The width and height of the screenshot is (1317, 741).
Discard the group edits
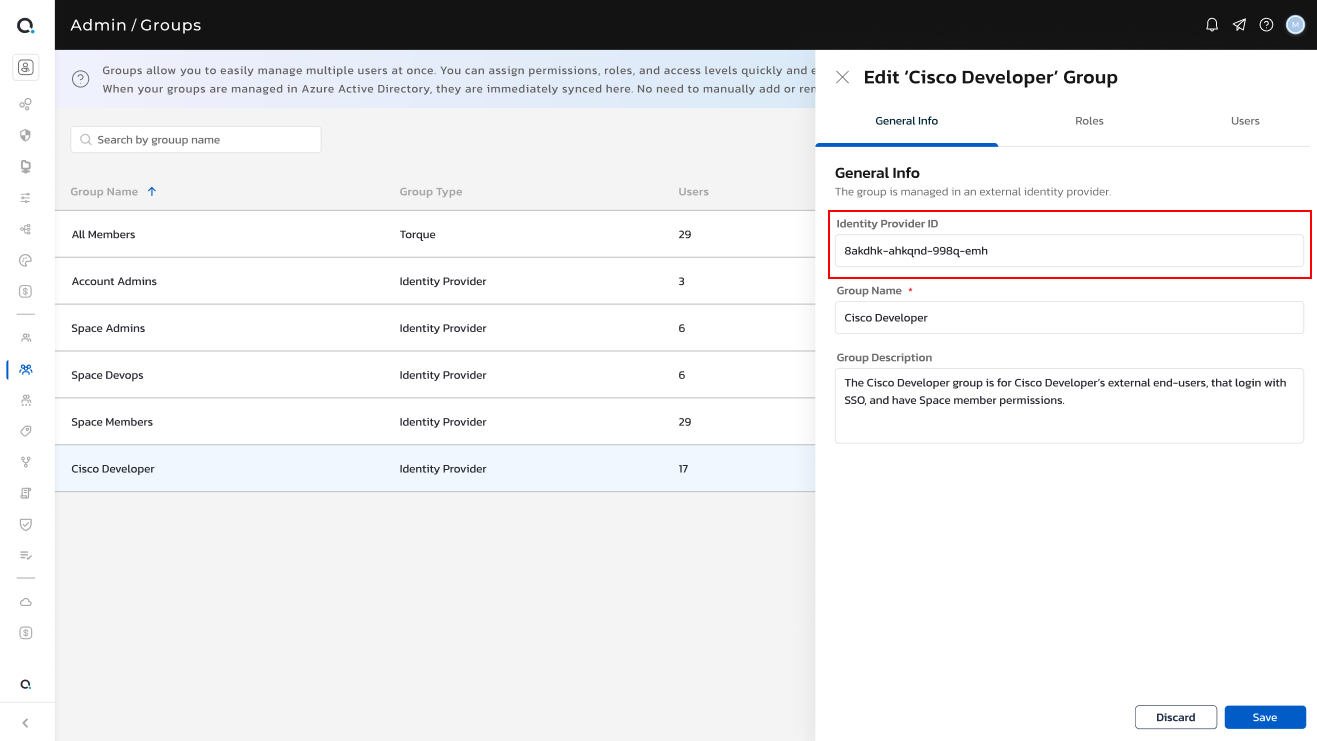point(1175,717)
